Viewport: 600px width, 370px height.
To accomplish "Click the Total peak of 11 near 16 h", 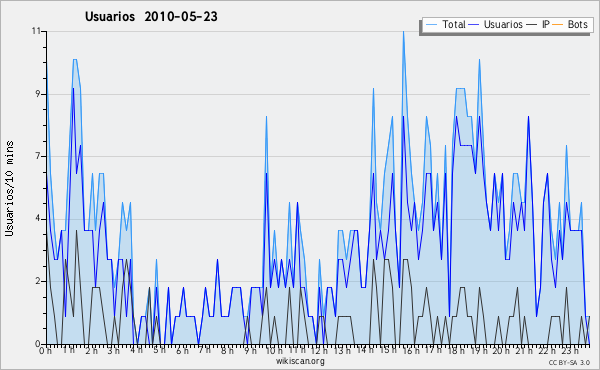I will (x=403, y=32).
